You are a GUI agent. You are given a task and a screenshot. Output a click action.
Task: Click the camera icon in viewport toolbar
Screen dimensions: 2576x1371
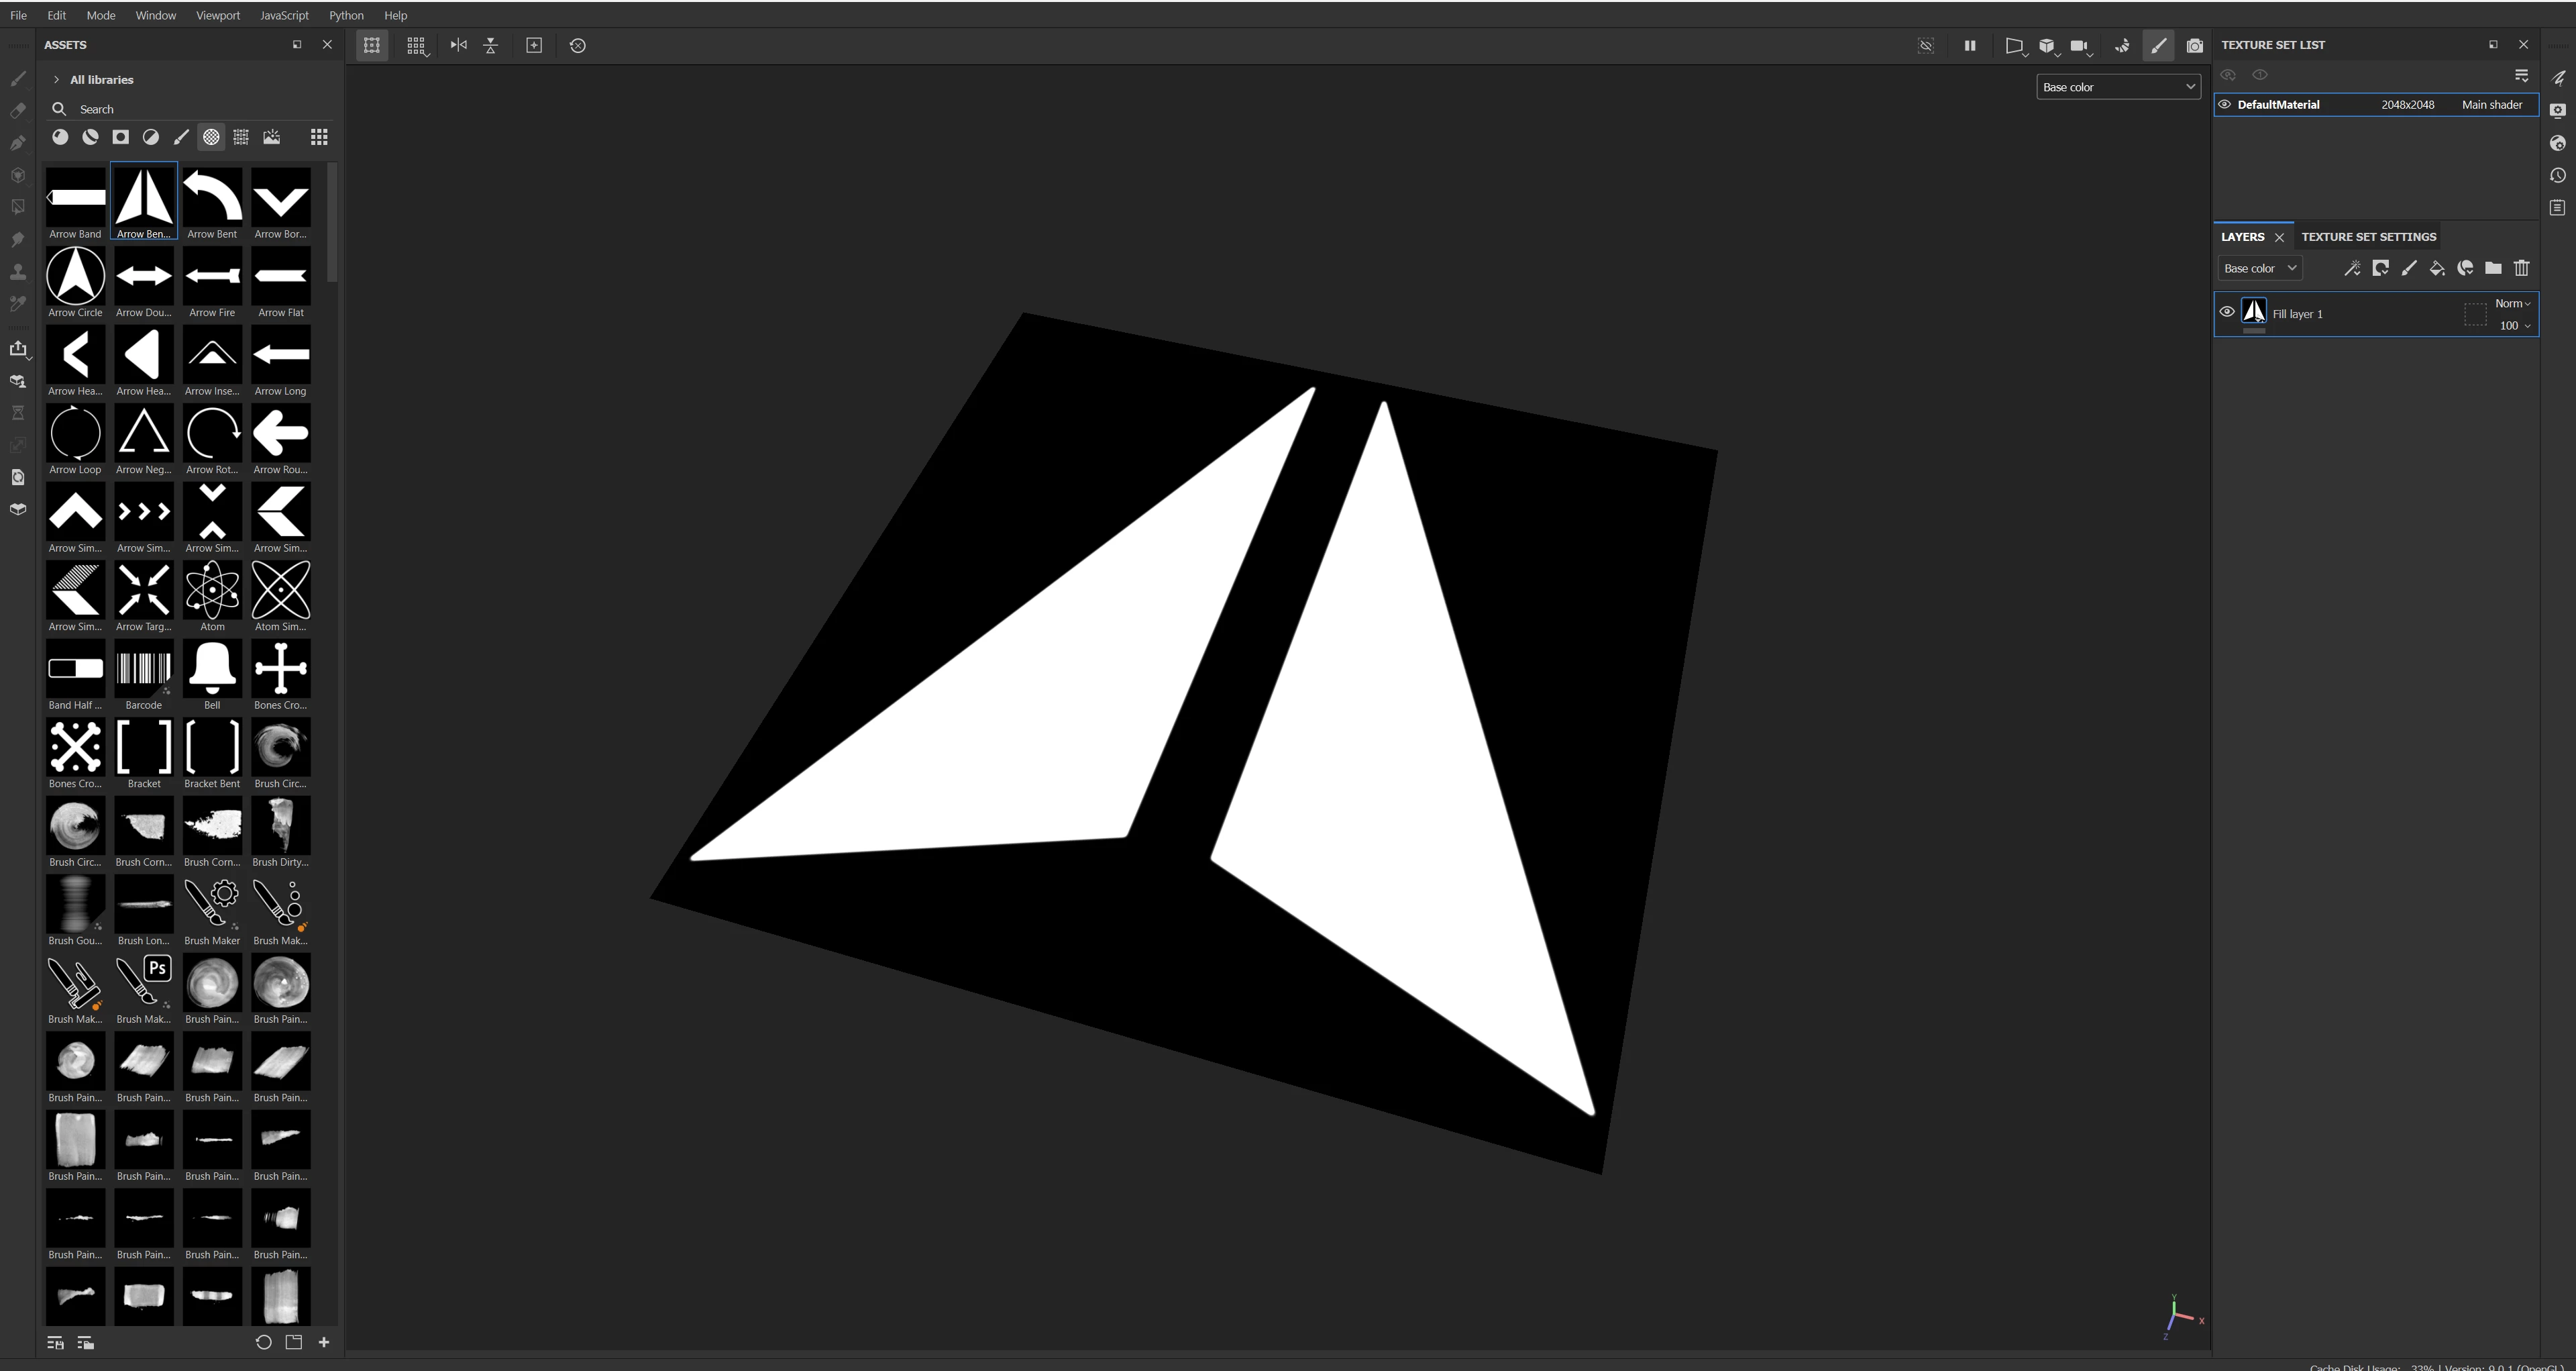[x=2194, y=46]
